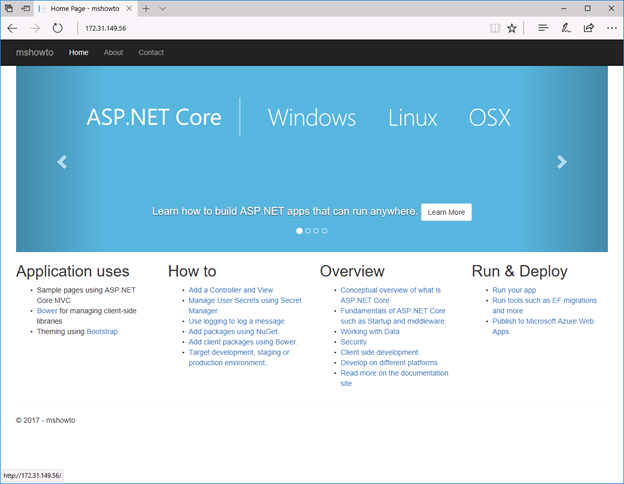Maximize the Edge browser window
Image resolution: width=624 pixels, height=484 pixels.
587,8
